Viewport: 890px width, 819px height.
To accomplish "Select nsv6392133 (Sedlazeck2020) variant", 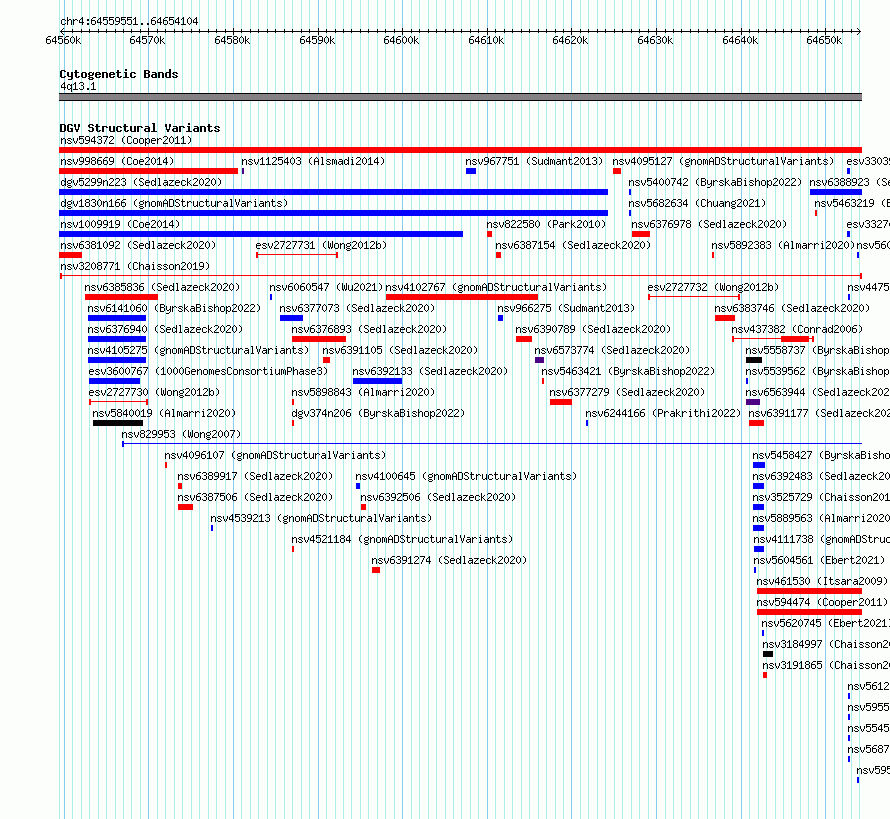I will tap(430, 371).
